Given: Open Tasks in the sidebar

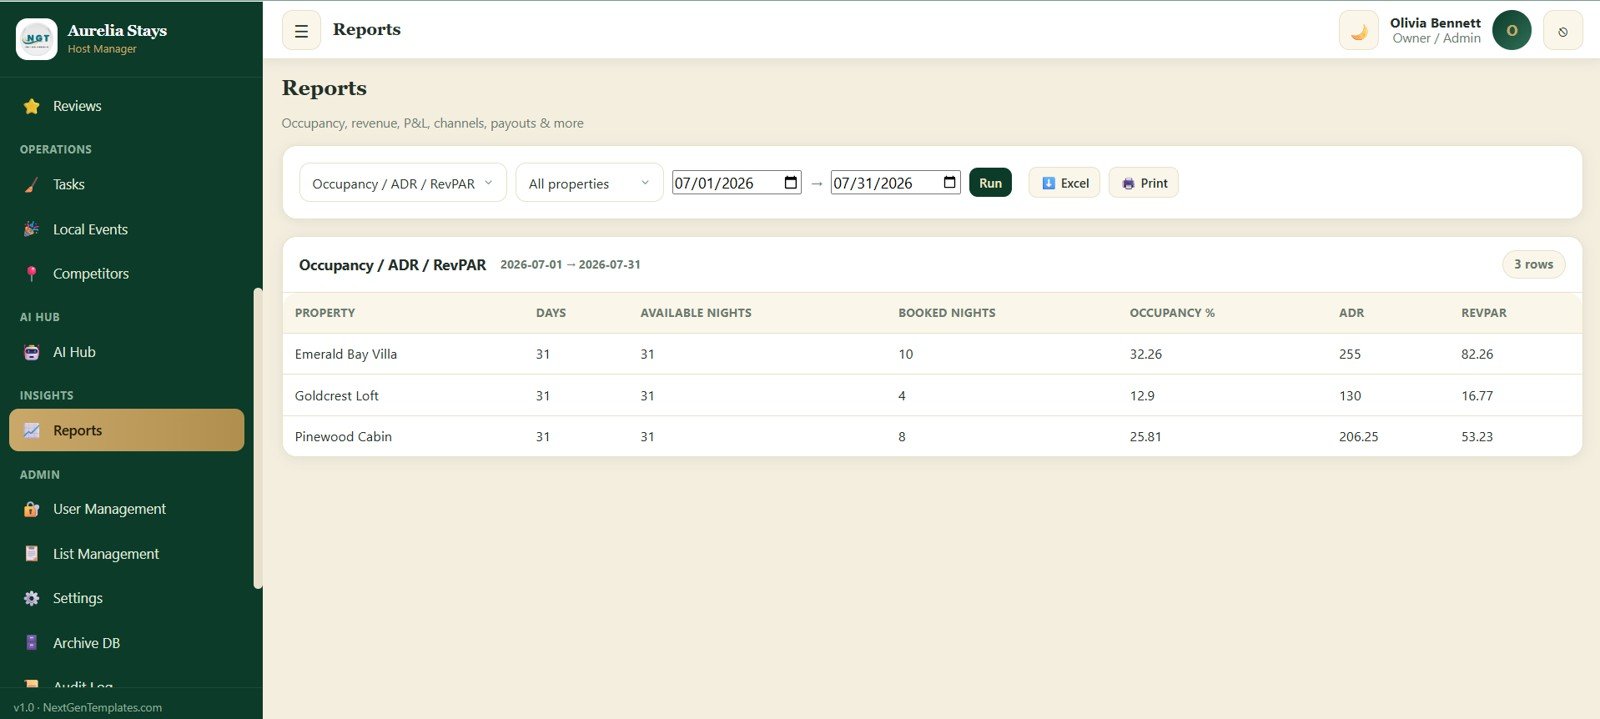Looking at the screenshot, I should click(126, 184).
